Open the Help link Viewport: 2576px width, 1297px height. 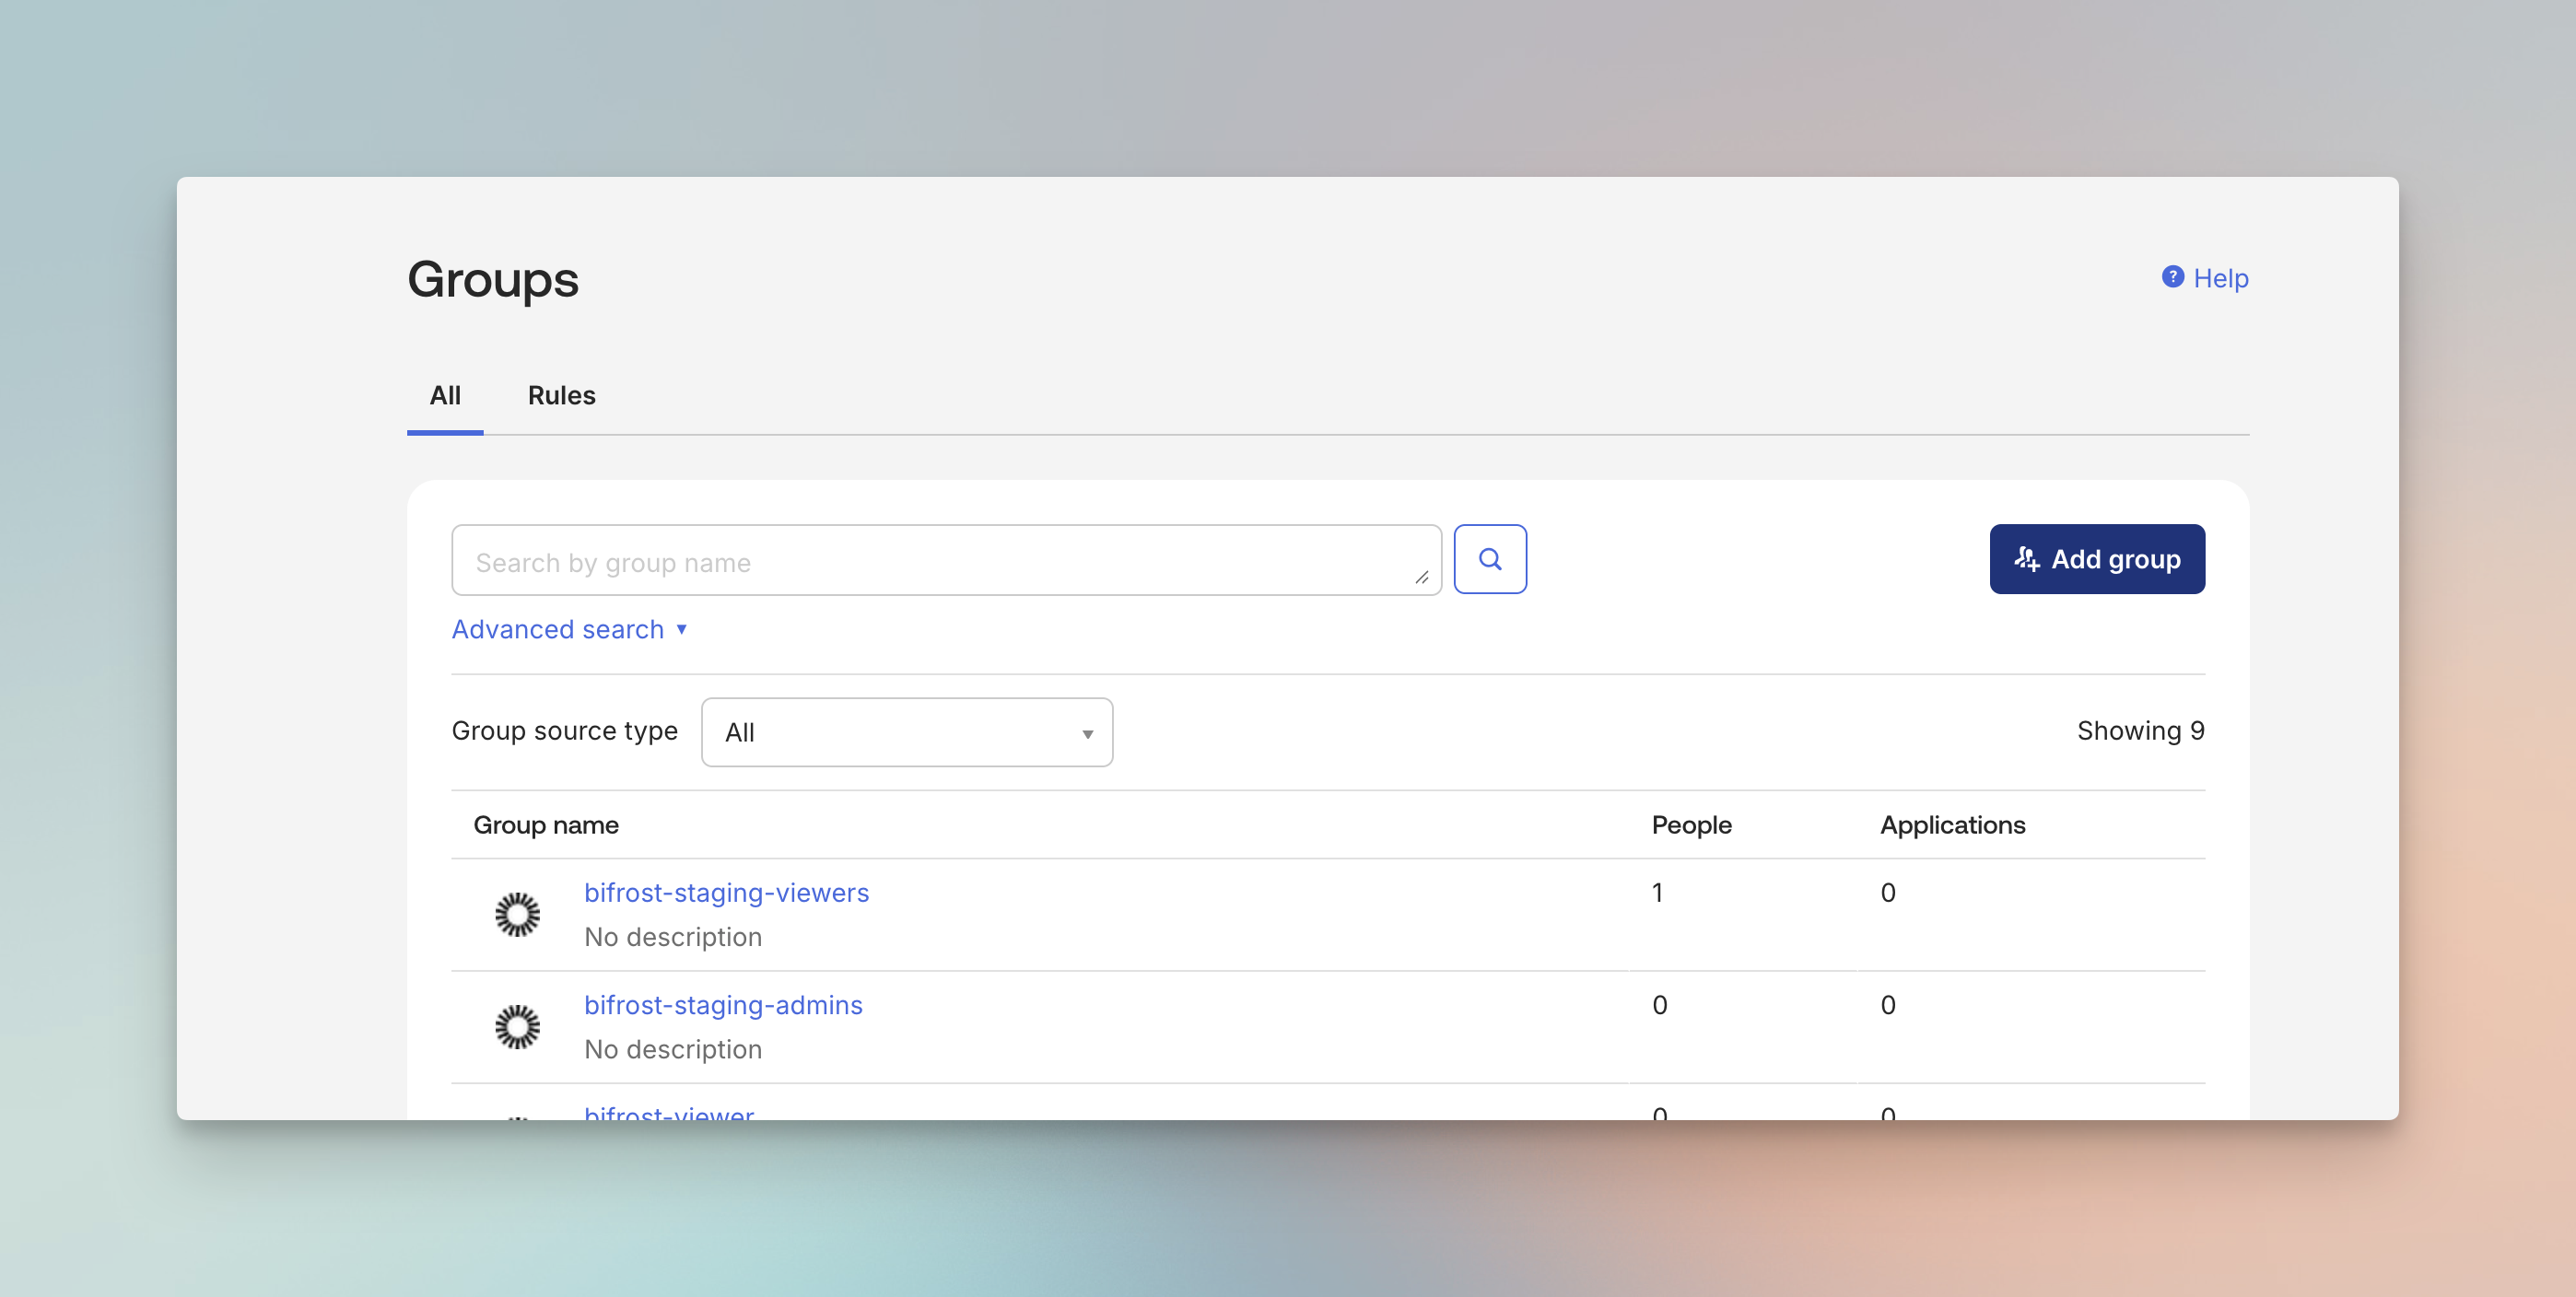2220,278
